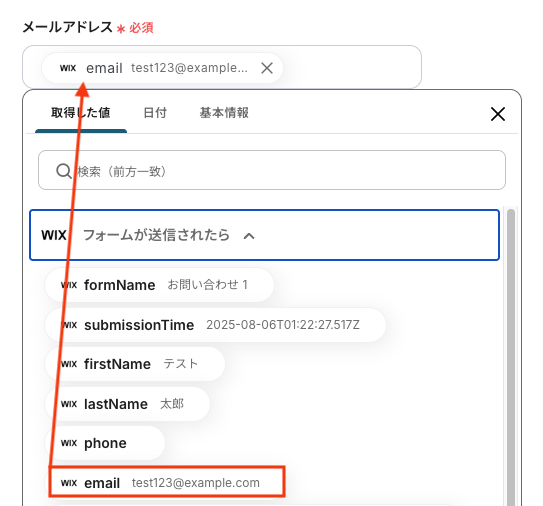Open the 基本情報 tab
The width and height of the screenshot is (543, 506).
point(224,113)
